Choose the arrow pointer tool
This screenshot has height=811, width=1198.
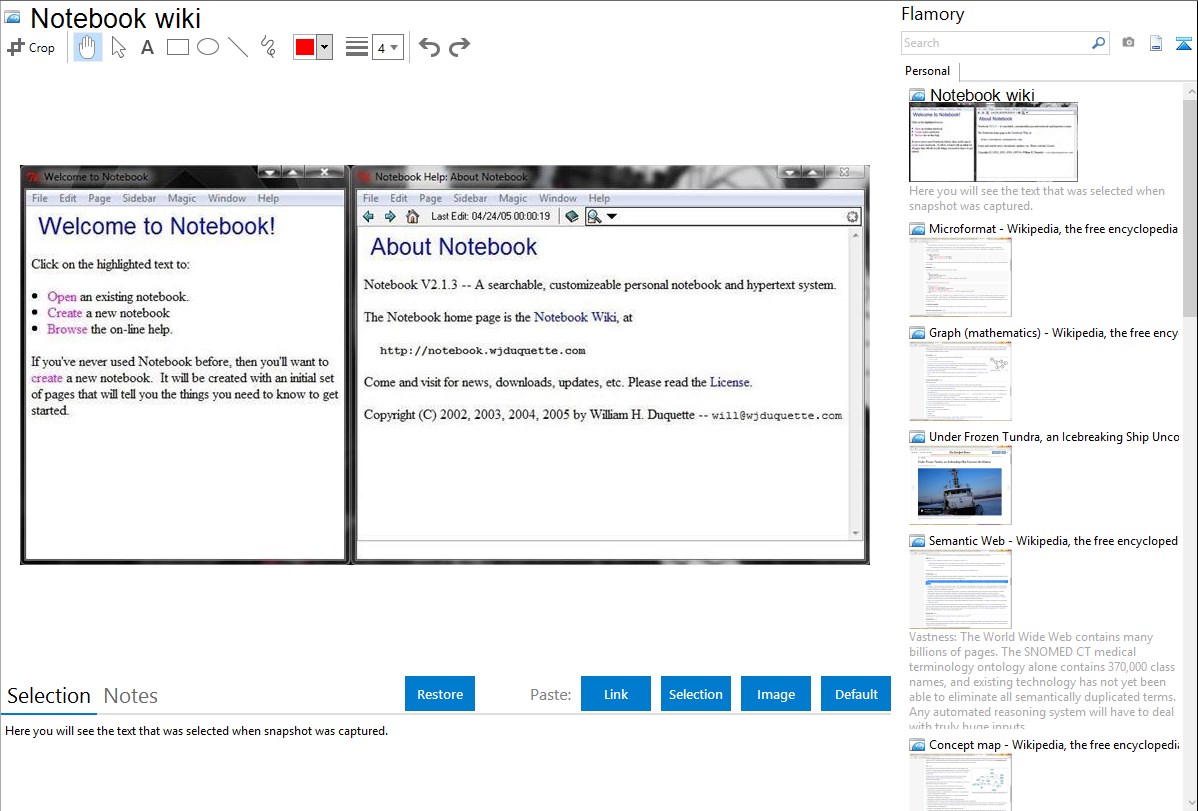118,47
